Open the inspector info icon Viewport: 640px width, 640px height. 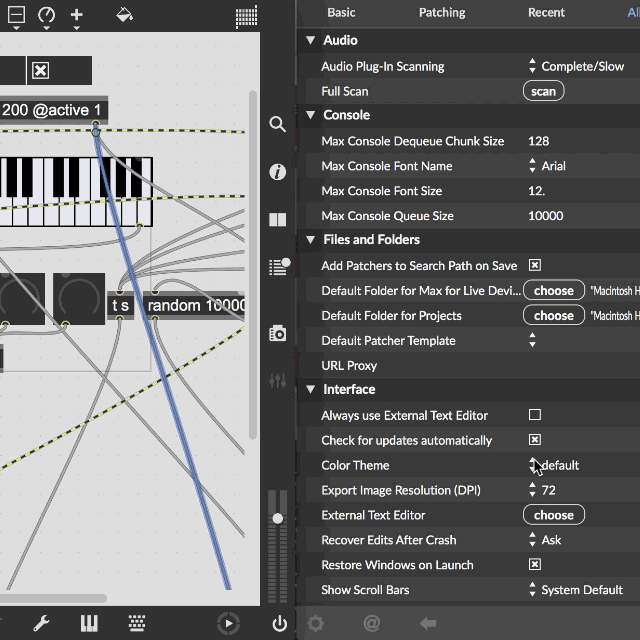pyautogui.click(x=278, y=172)
